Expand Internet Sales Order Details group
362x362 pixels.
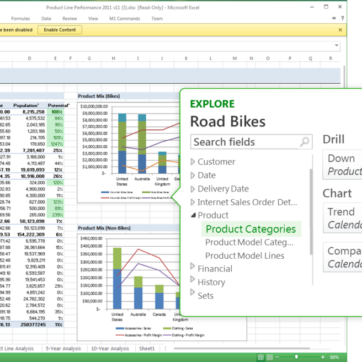[193, 202]
